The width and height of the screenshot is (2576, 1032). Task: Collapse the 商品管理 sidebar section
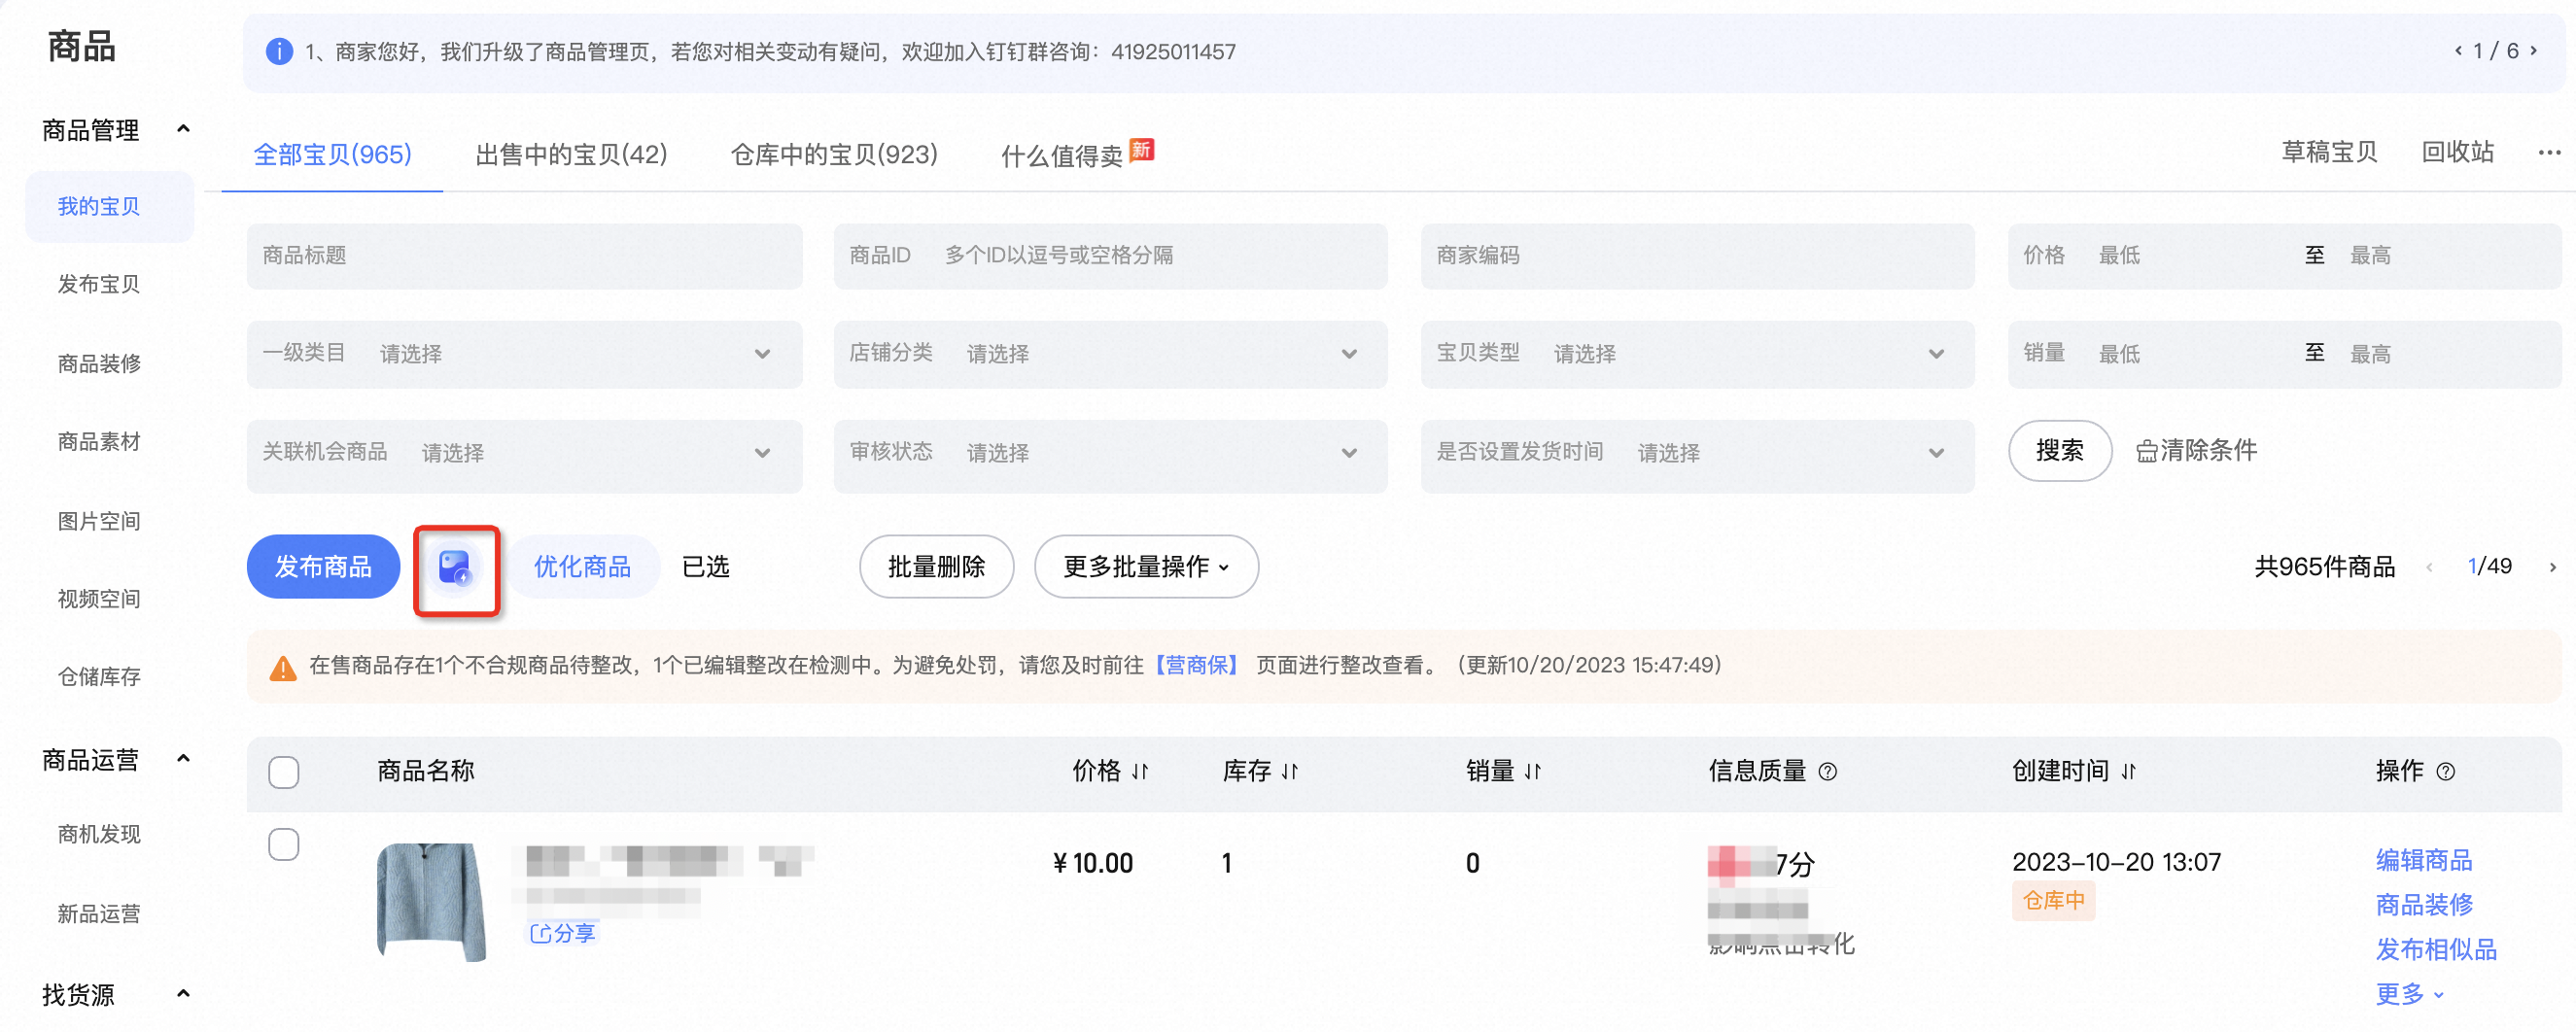click(x=183, y=129)
